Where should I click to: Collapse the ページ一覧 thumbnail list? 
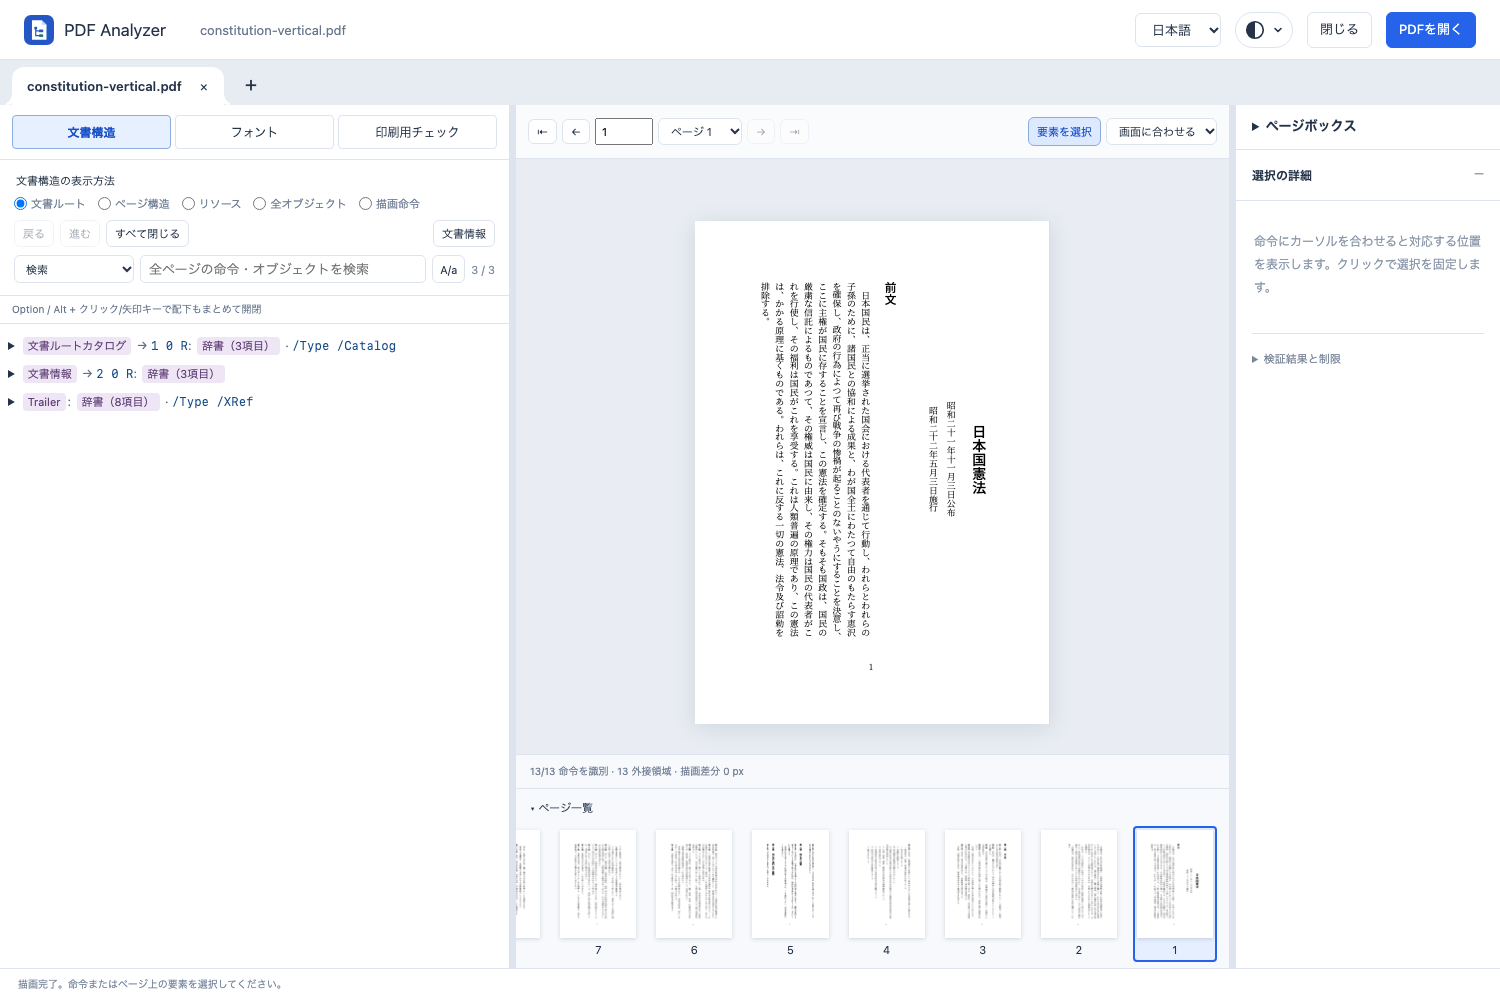(561, 808)
